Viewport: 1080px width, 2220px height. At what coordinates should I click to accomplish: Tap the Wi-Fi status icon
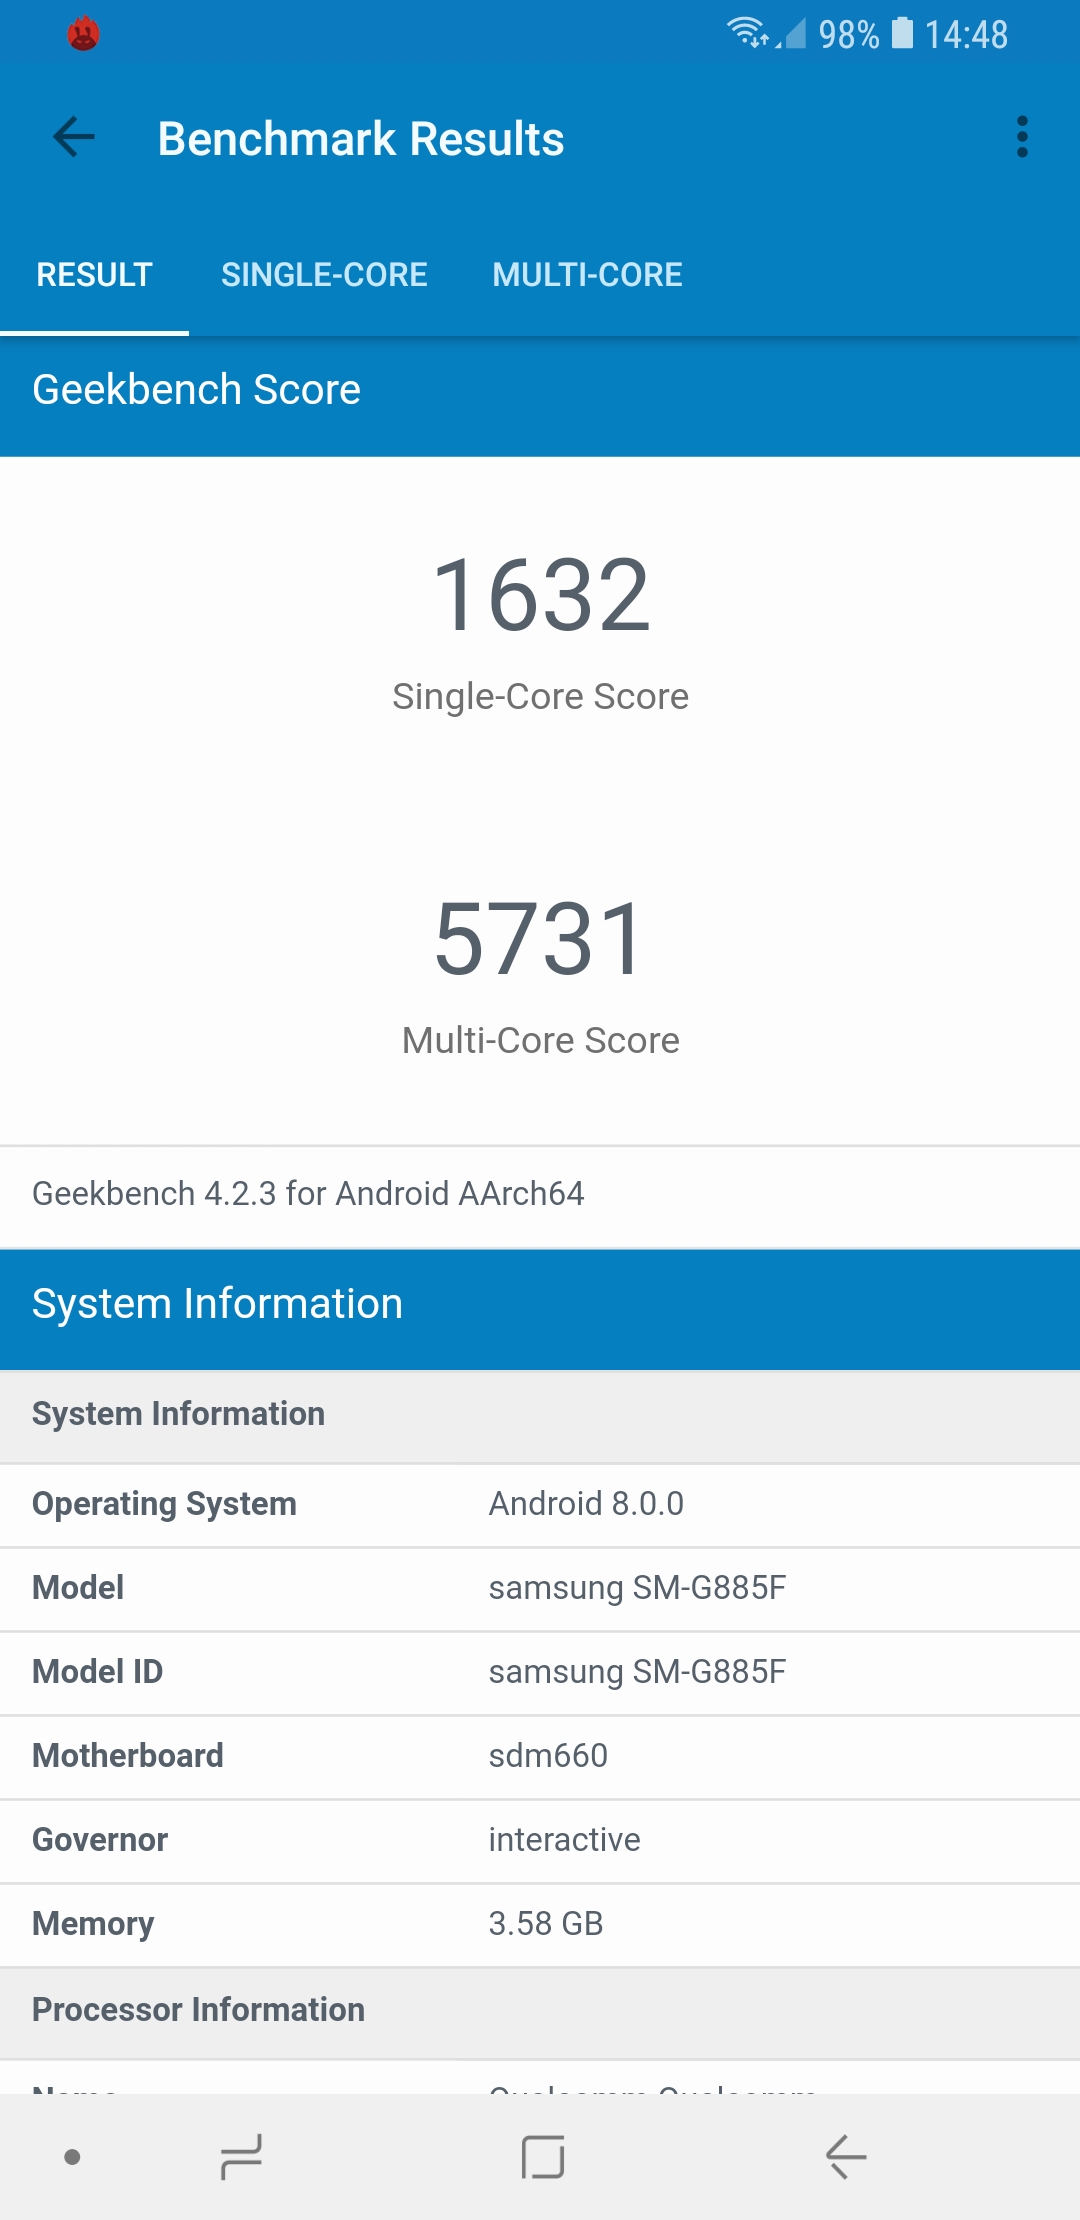[746, 33]
